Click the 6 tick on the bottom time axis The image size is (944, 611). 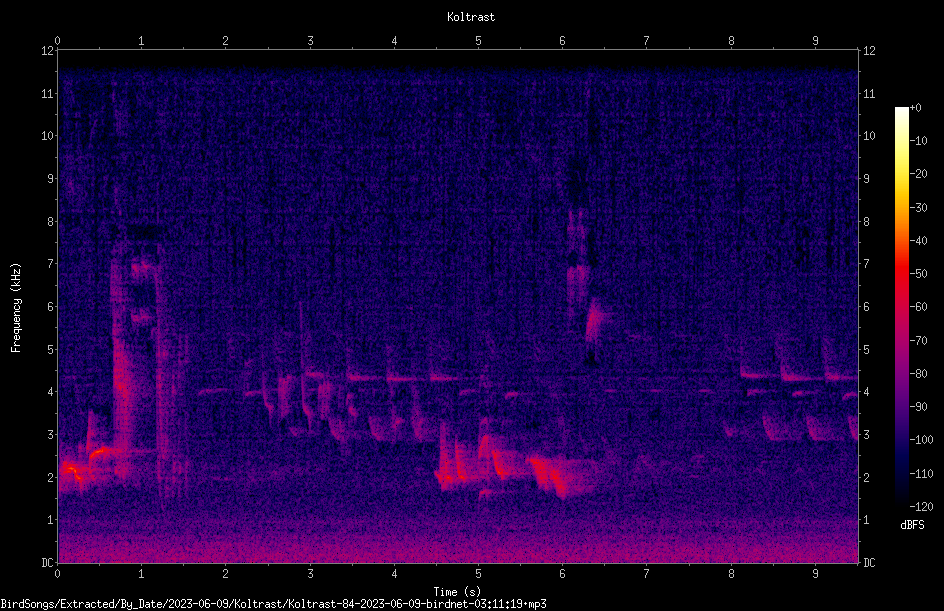coord(562,574)
